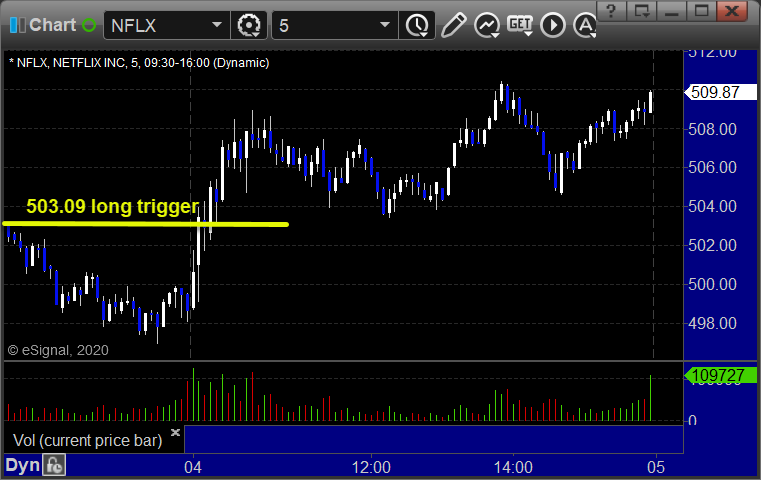Click the 508.00 price axis label

712,129
